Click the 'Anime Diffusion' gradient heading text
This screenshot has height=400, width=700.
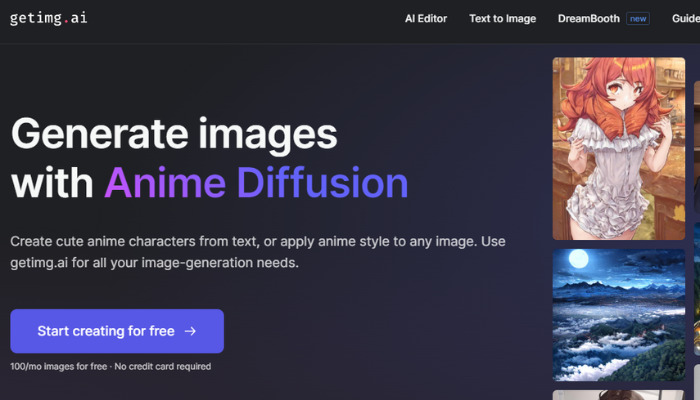tap(256, 183)
